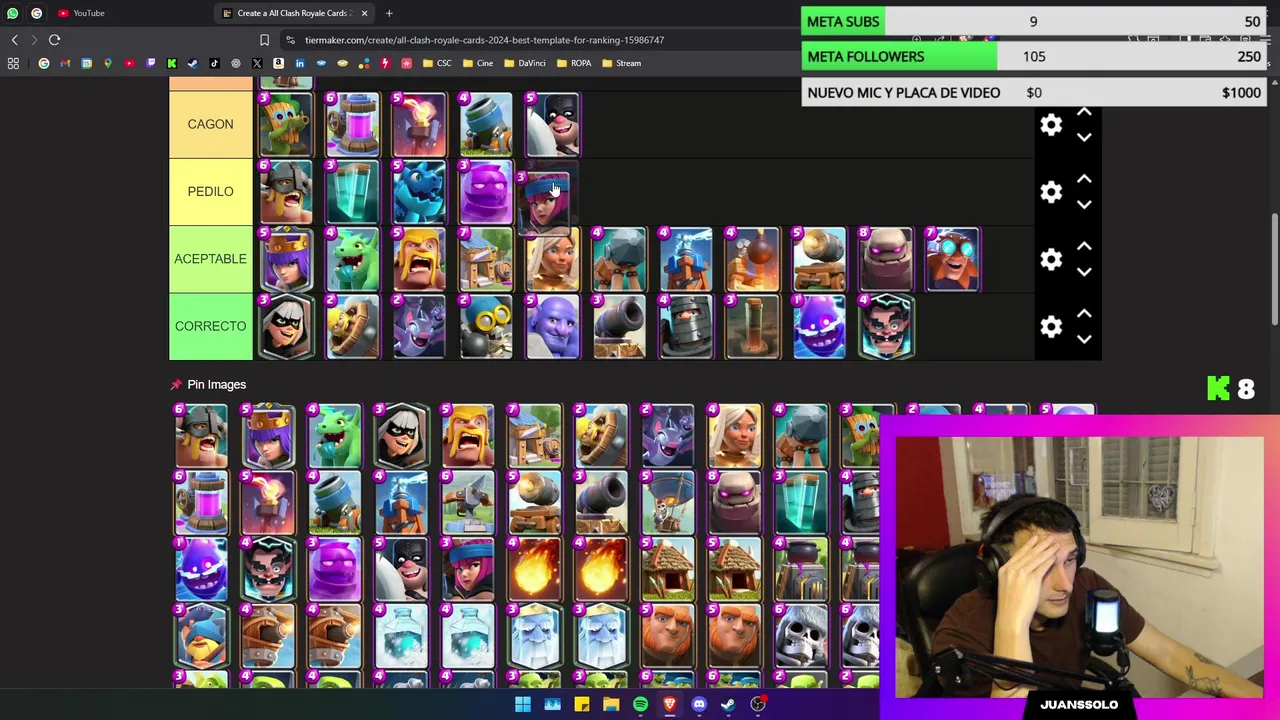Move the ACEPTABLE row up with its chevron
The height and width of the screenshot is (720, 1280).
[x=1084, y=246]
